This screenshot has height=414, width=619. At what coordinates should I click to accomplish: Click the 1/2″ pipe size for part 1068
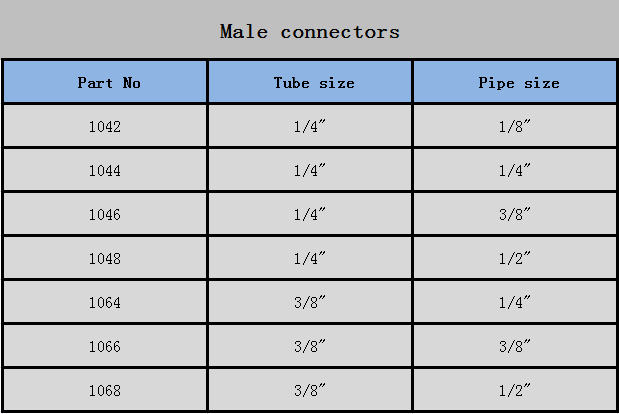pos(514,391)
